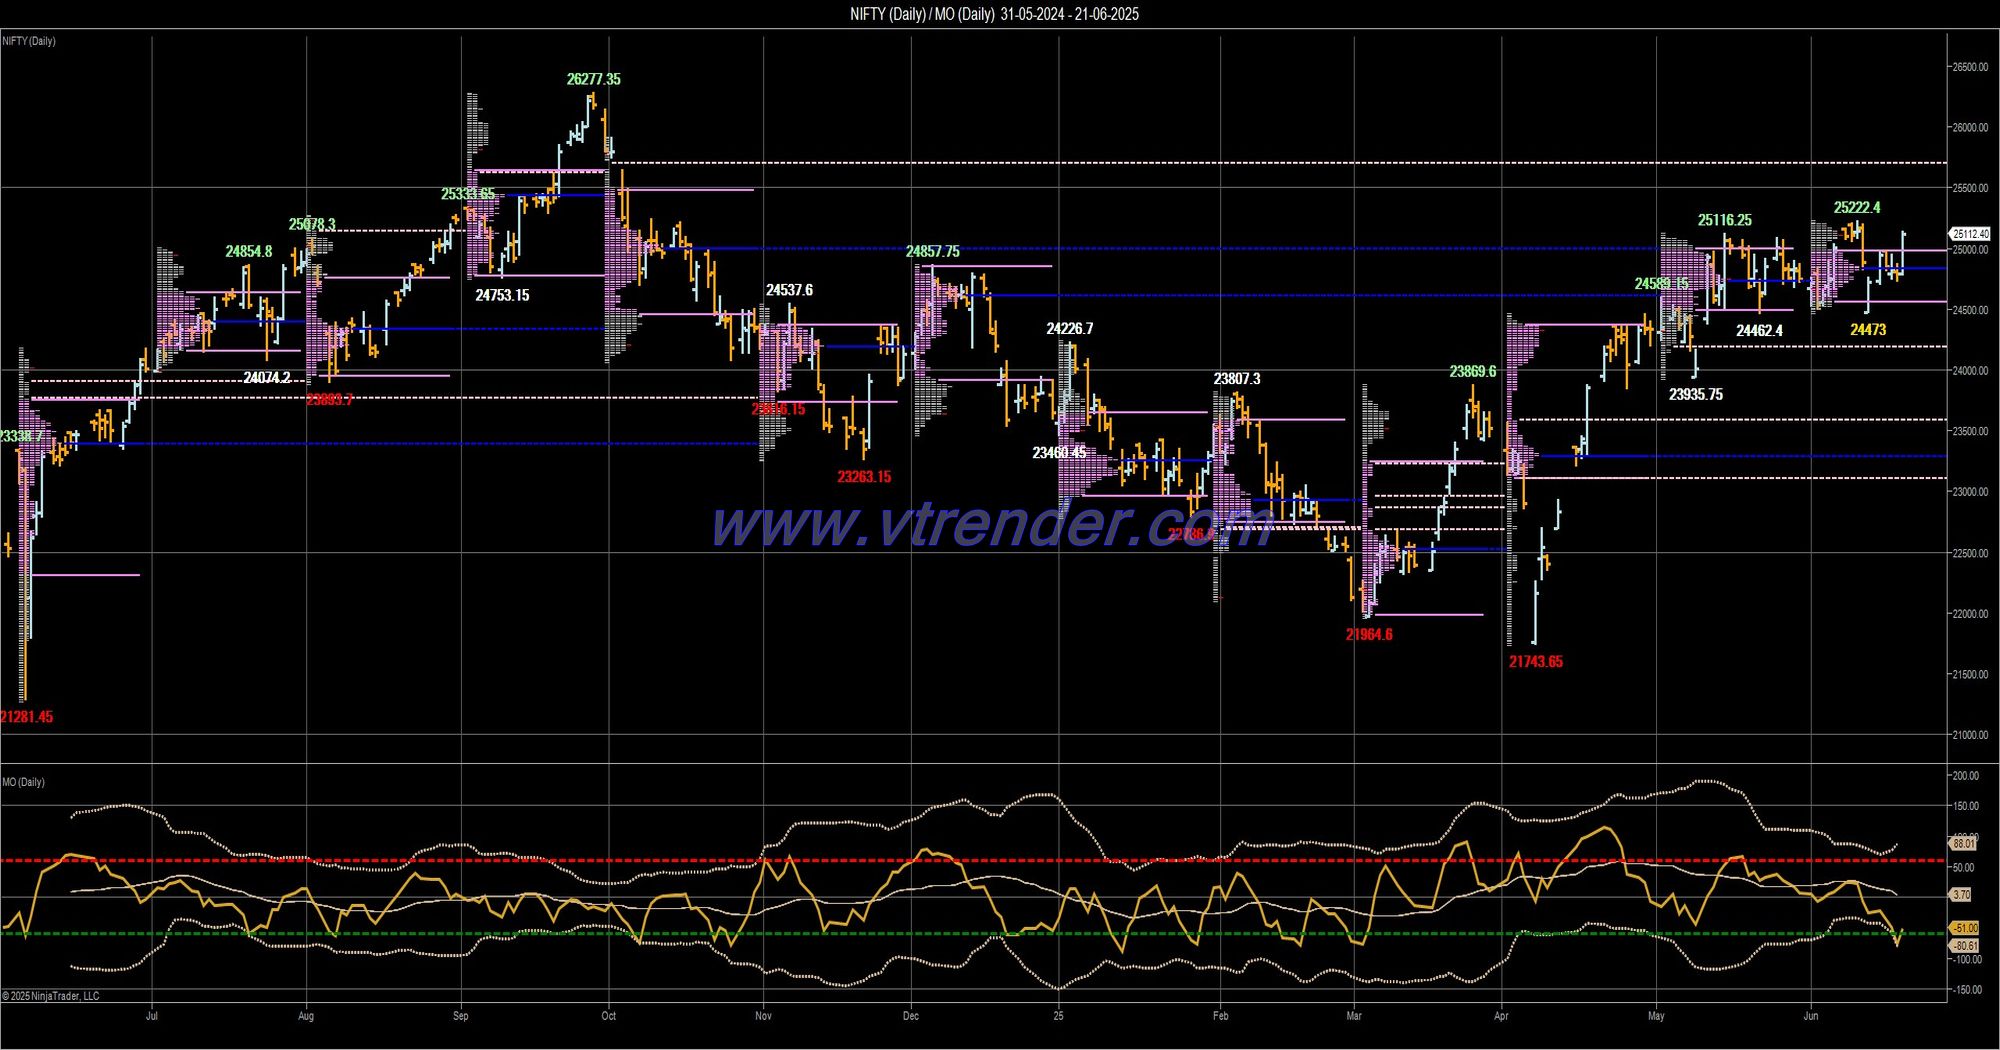Click the 25078.3 high label
This screenshot has width=2000, height=1050.
point(312,224)
